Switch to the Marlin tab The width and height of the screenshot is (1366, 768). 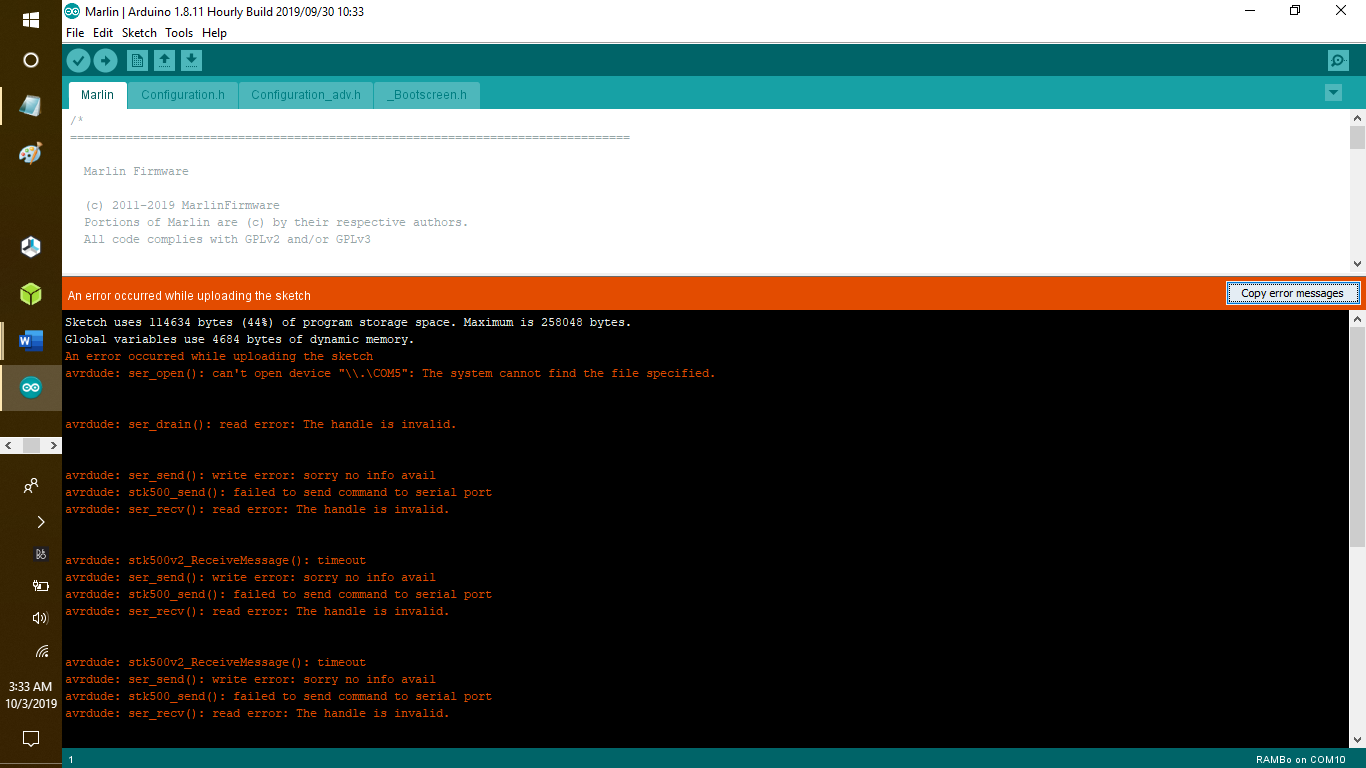[x=97, y=95]
